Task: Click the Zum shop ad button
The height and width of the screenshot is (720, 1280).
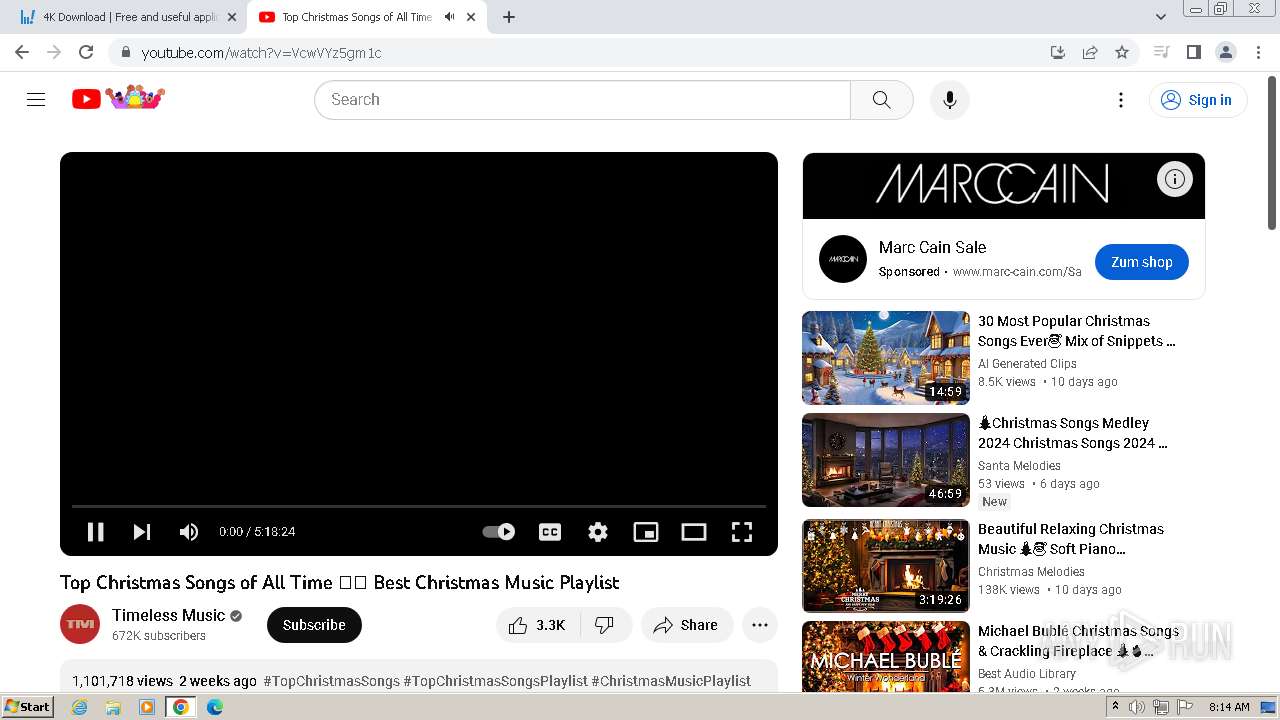Action: [x=1142, y=262]
